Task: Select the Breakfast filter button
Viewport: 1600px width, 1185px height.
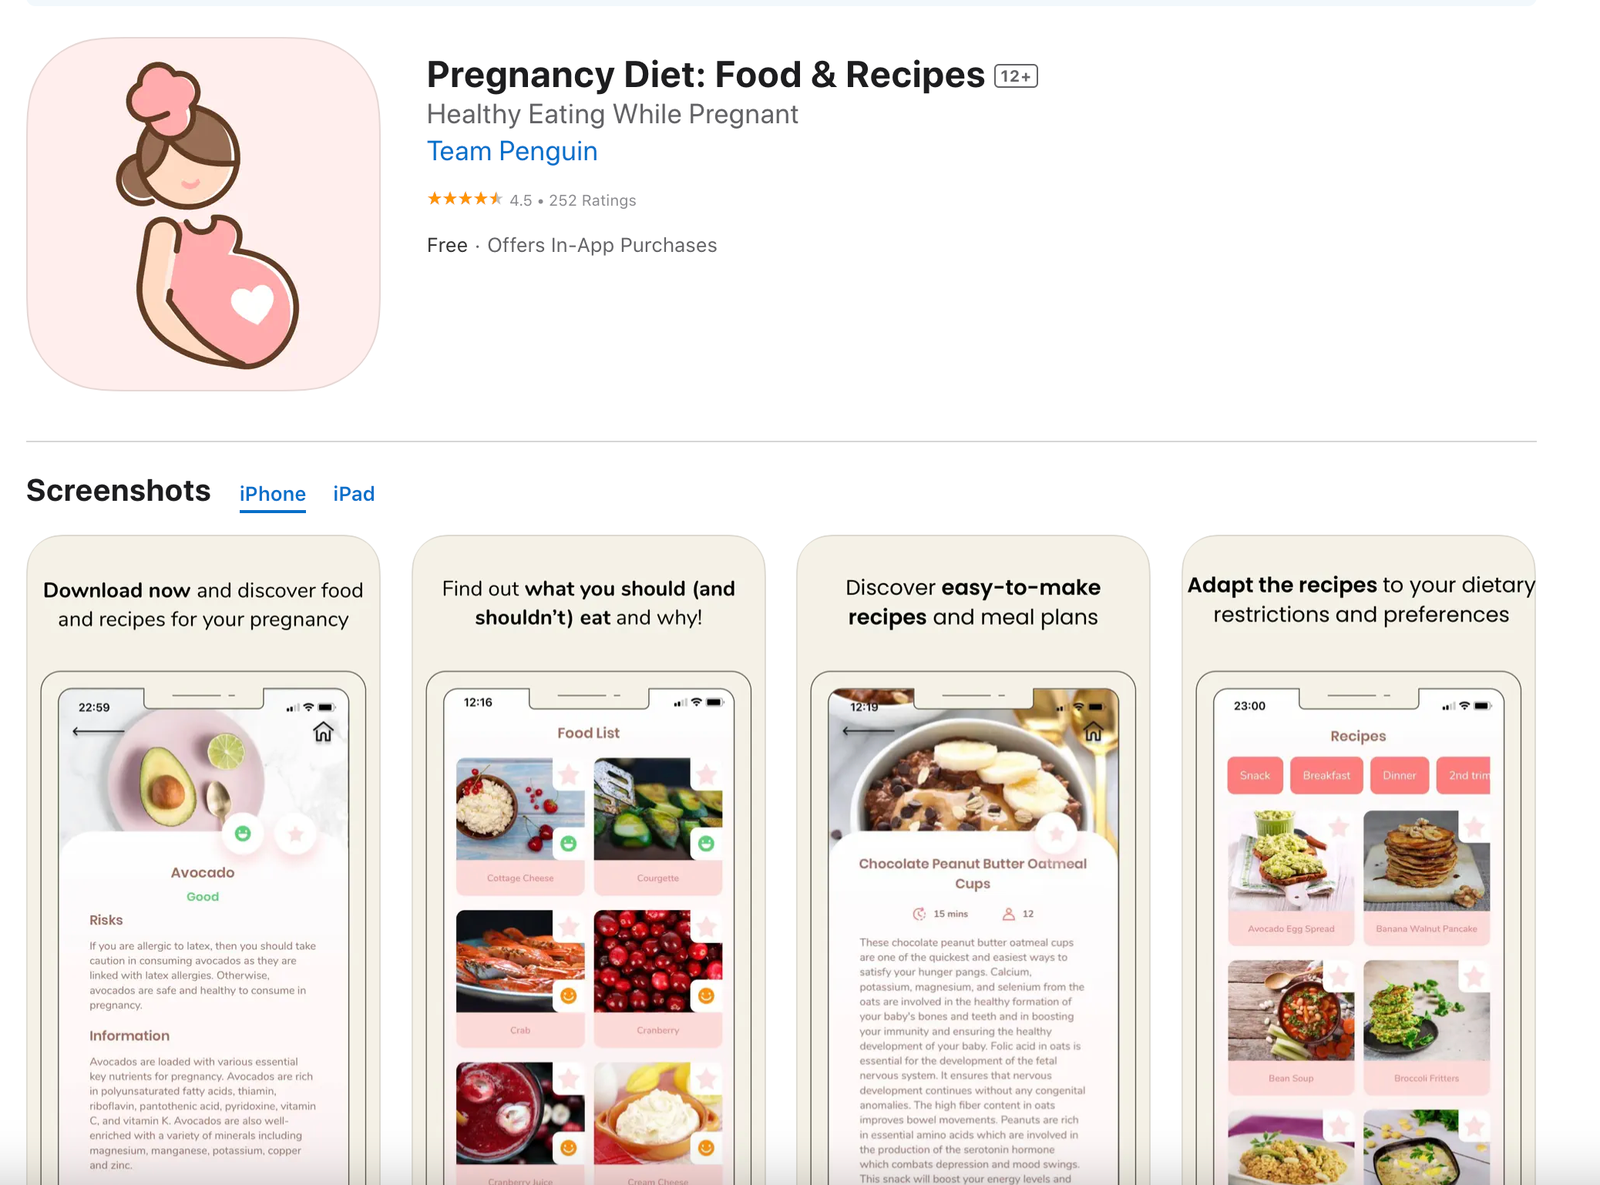Action: pos(1326,775)
